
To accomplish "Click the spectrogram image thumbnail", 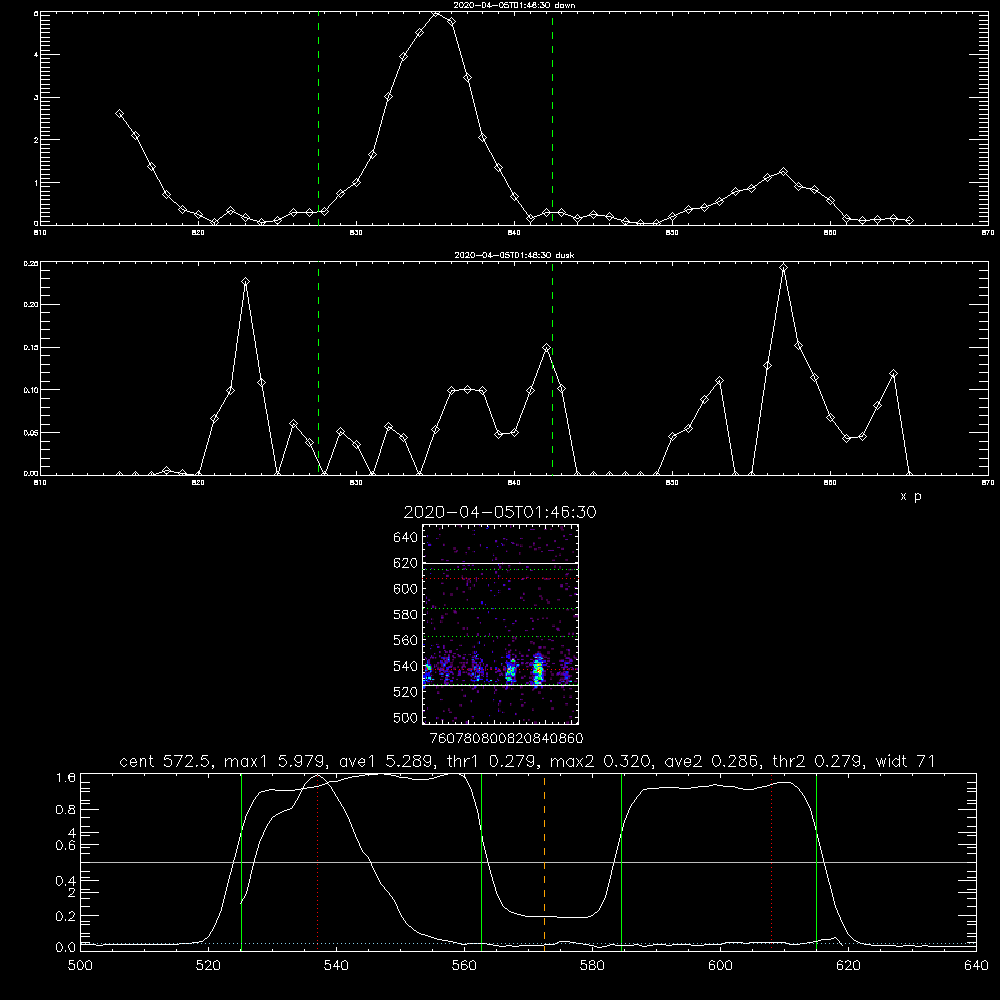I will (x=501, y=624).
